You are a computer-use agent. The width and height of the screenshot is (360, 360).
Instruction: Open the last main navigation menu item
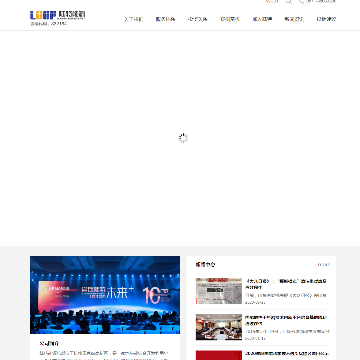pos(326,19)
